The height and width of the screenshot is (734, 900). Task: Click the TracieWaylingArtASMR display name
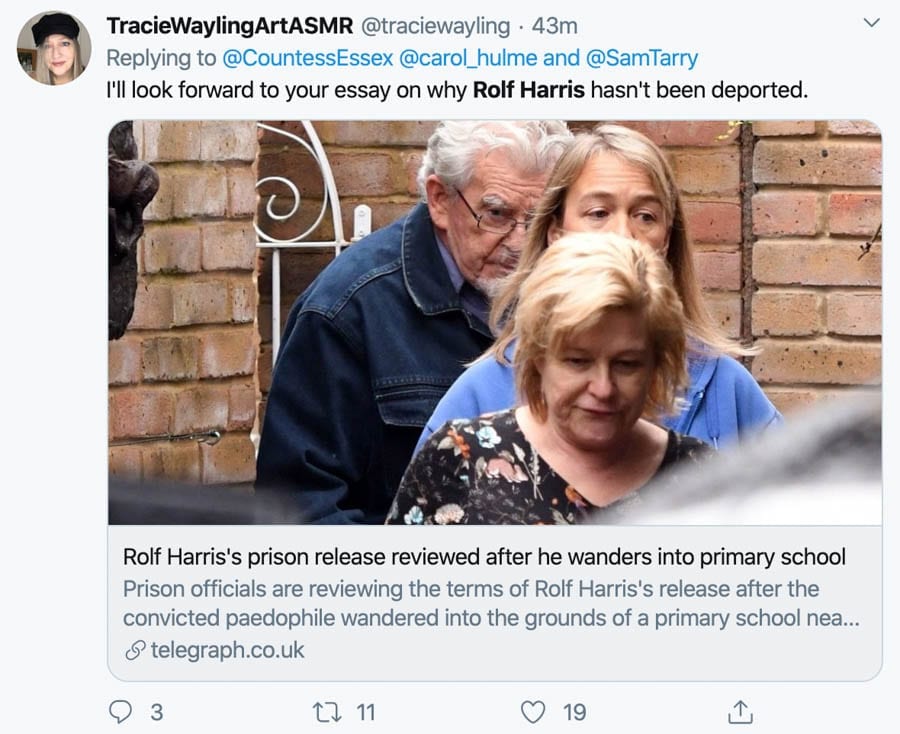click(229, 25)
